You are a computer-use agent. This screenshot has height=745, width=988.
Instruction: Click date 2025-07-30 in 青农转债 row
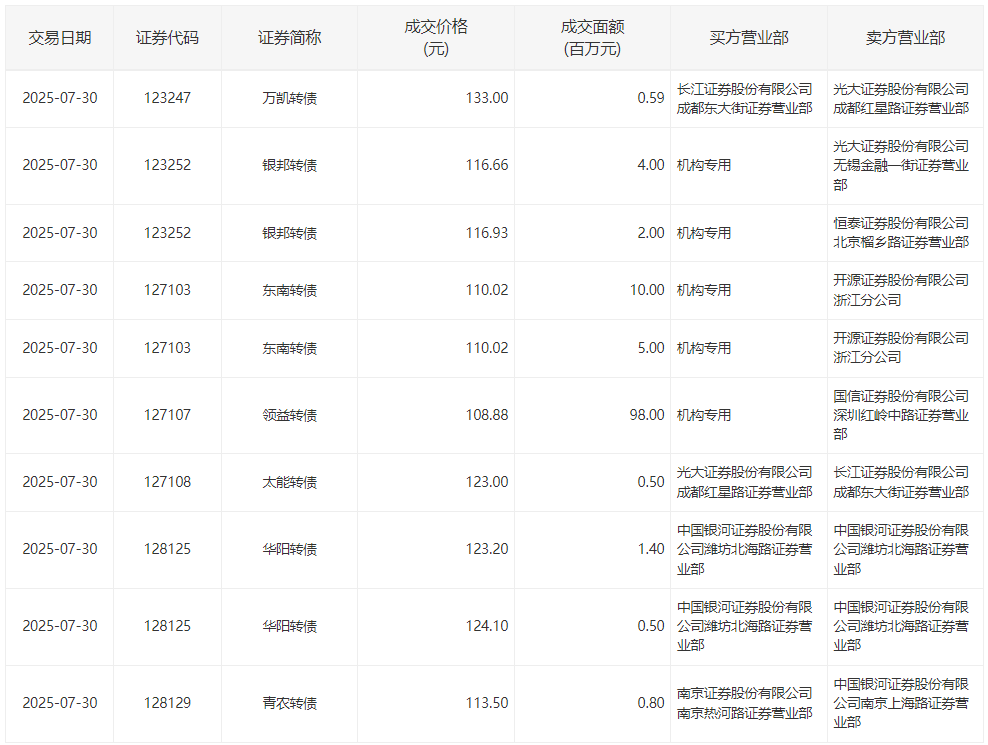pos(60,703)
